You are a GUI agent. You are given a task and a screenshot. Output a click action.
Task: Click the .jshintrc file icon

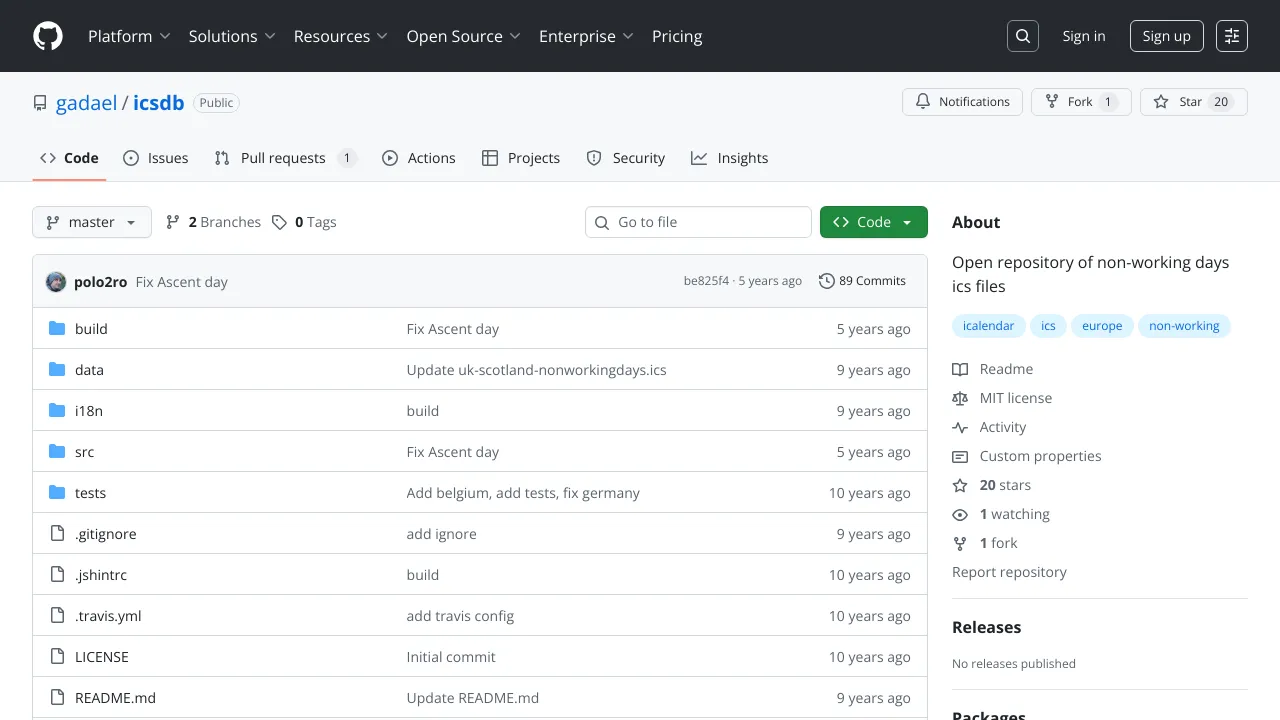click(x=57, y=574)
